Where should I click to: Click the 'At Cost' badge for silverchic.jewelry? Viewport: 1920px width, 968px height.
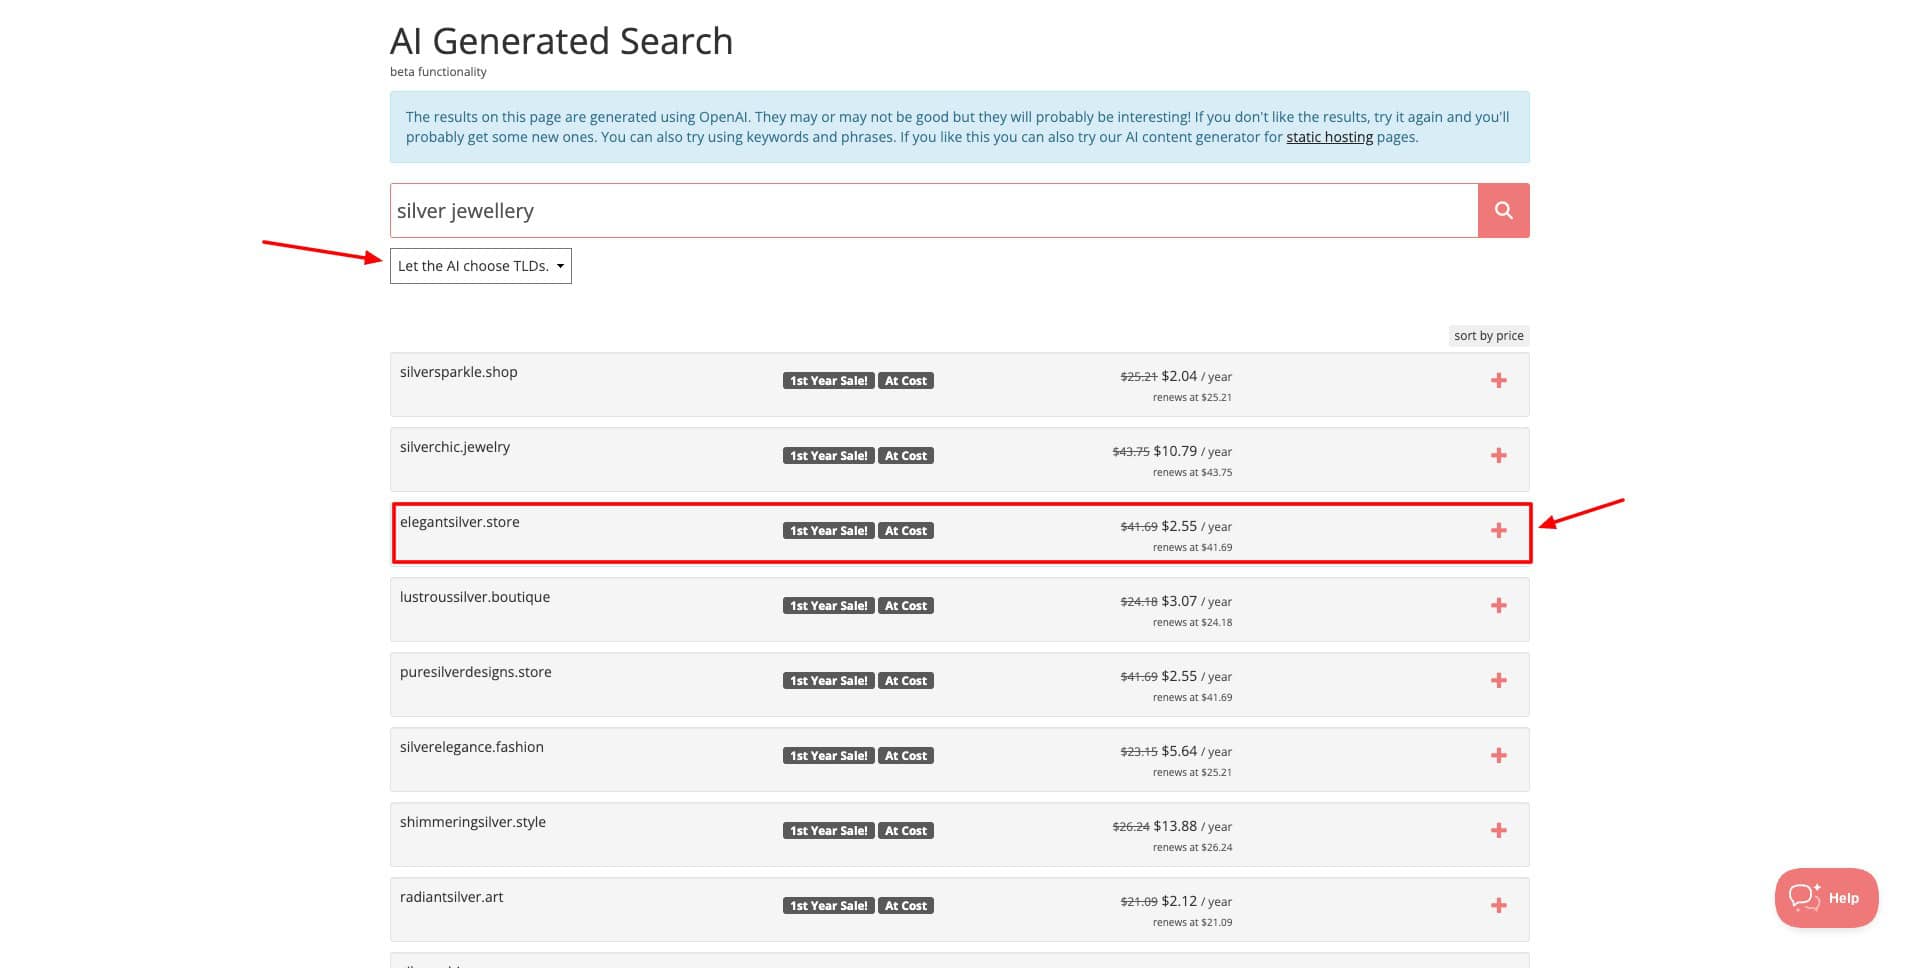pos(905,456)
